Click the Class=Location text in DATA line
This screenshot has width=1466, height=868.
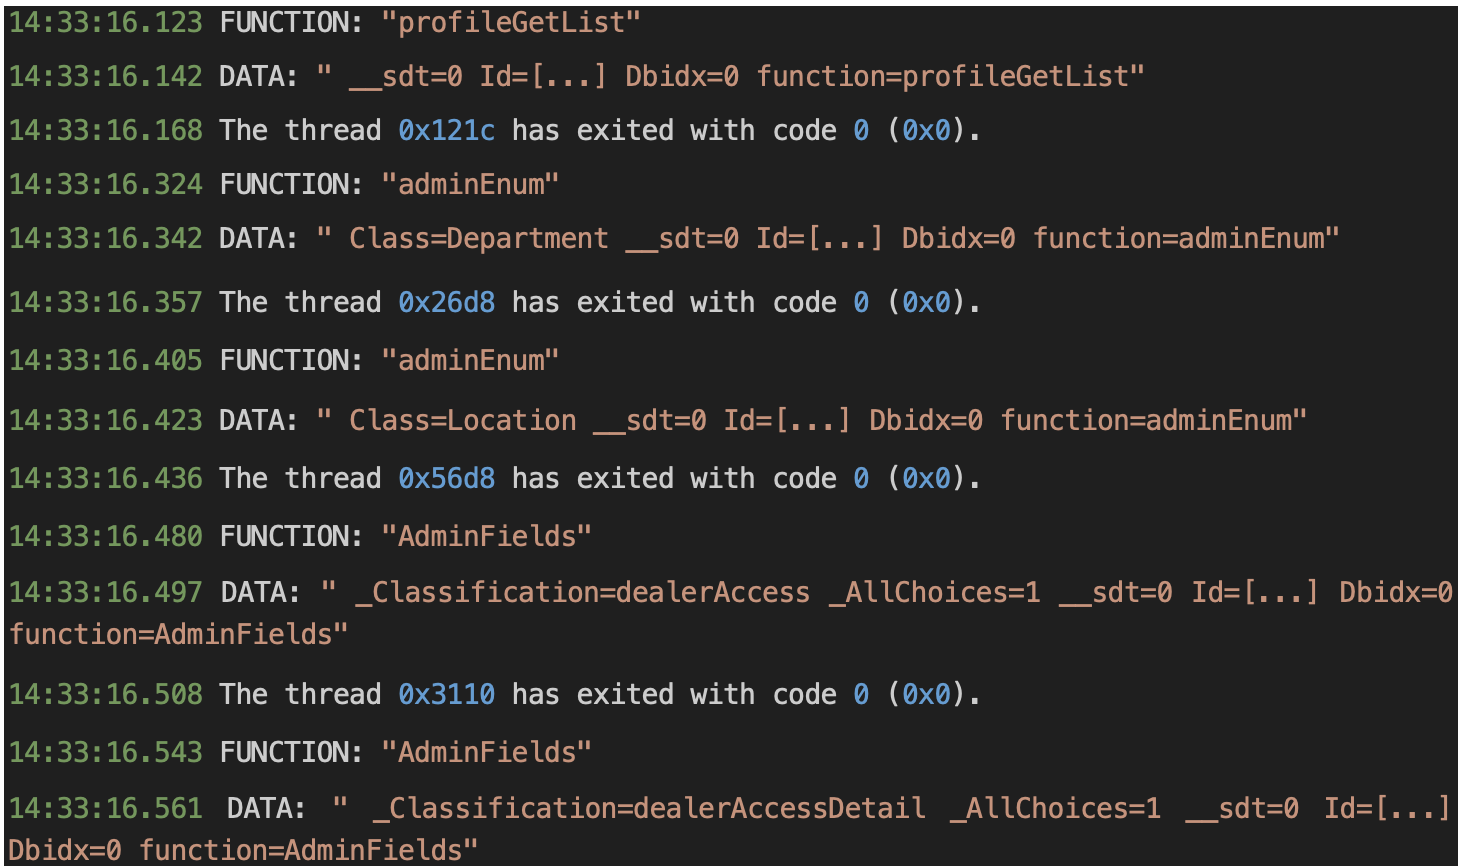462,420
